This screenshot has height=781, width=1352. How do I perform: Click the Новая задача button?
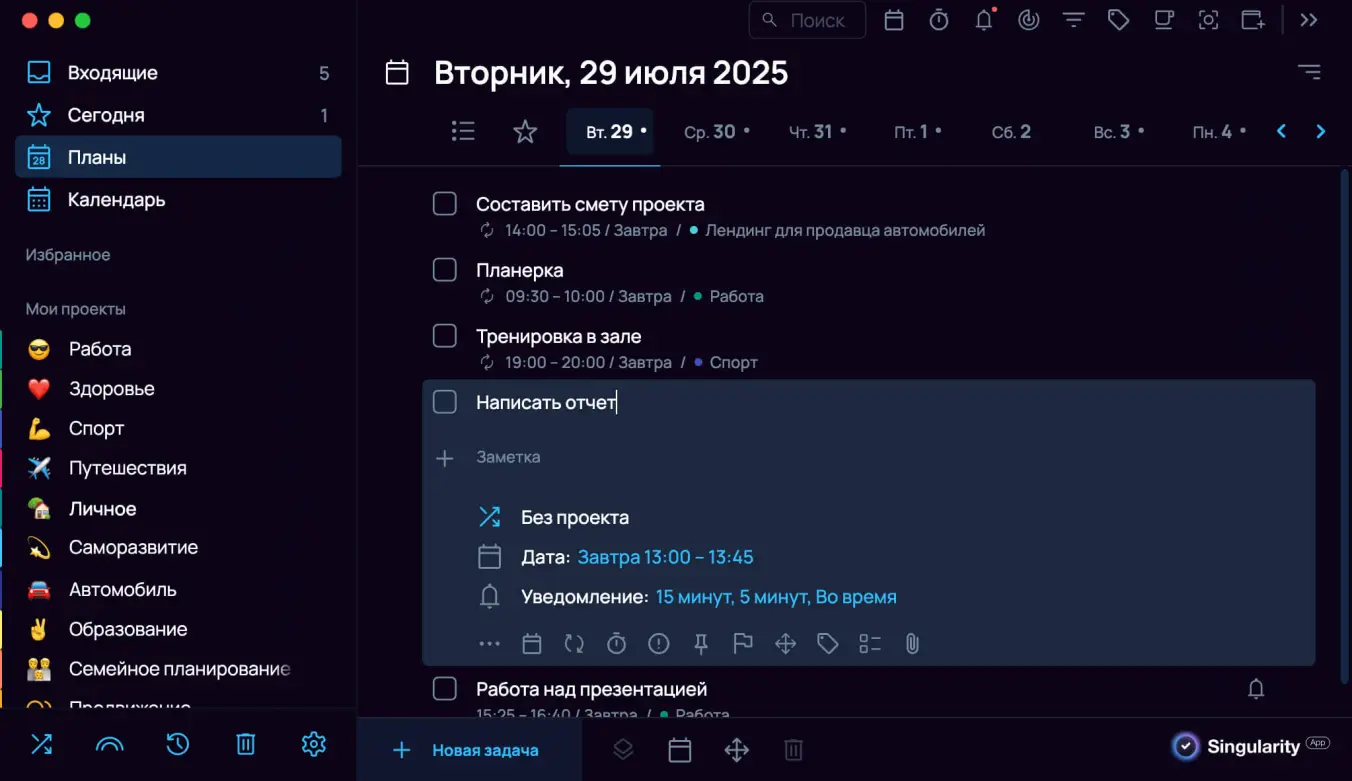pyautogui.click(x=468, y=750)
